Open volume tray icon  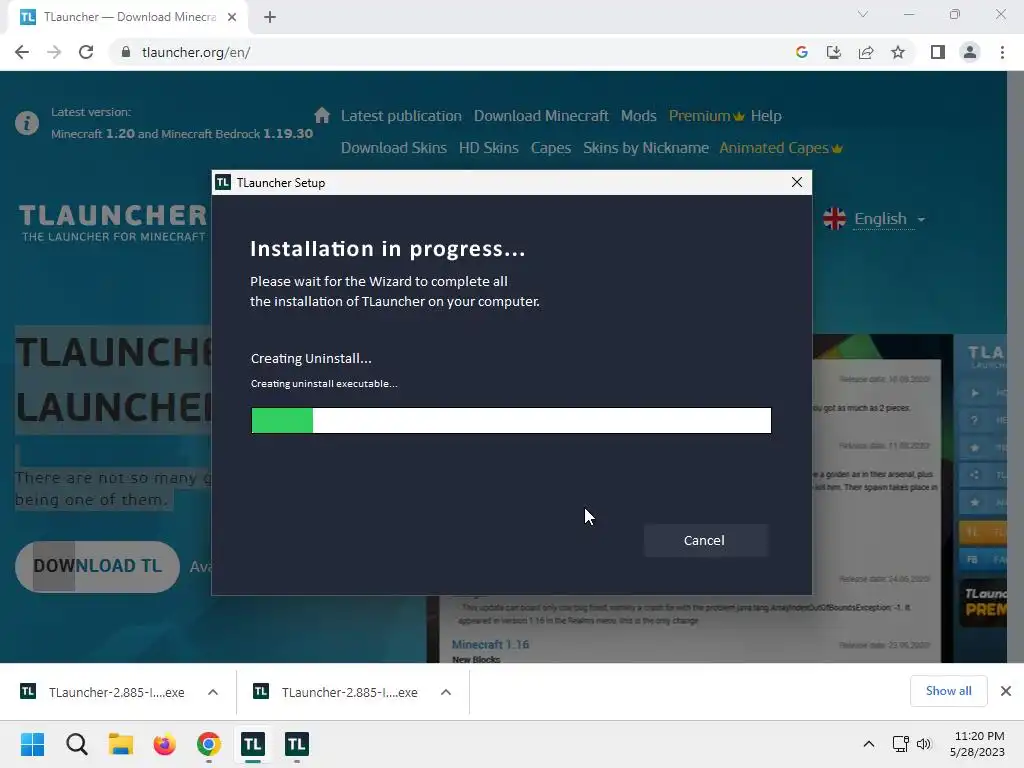[x=923, y=744]
